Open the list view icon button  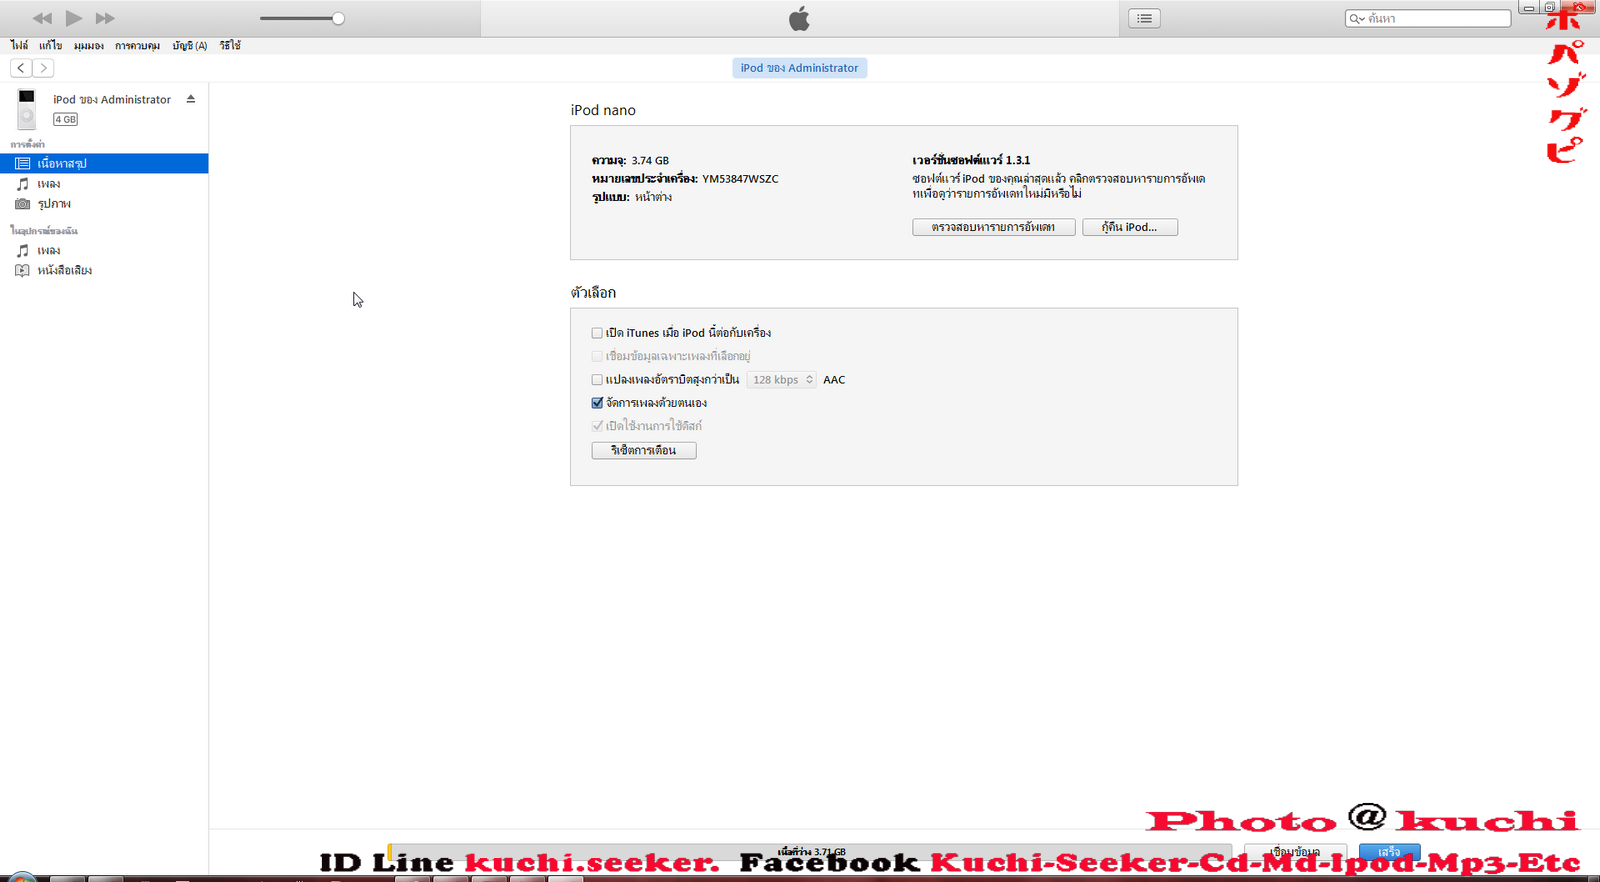[1144, 18]
